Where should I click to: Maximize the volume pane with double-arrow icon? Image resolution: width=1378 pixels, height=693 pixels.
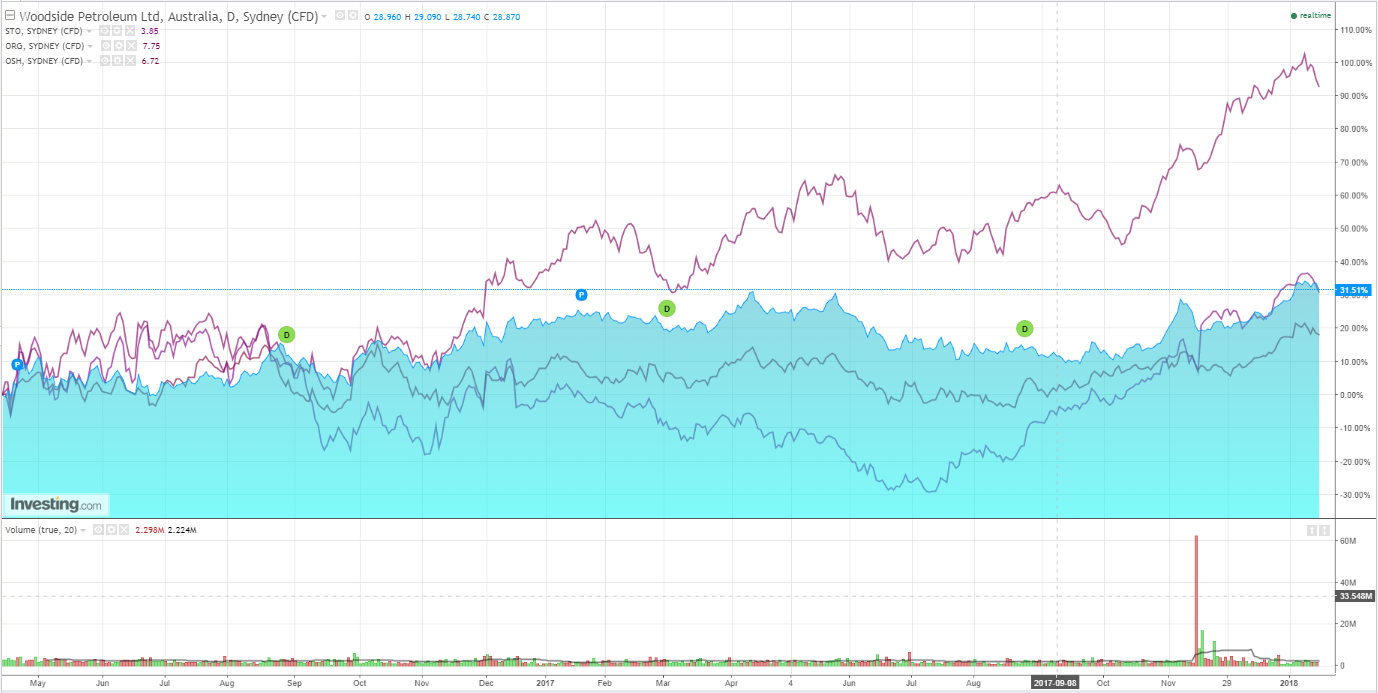coord(1324,530)
